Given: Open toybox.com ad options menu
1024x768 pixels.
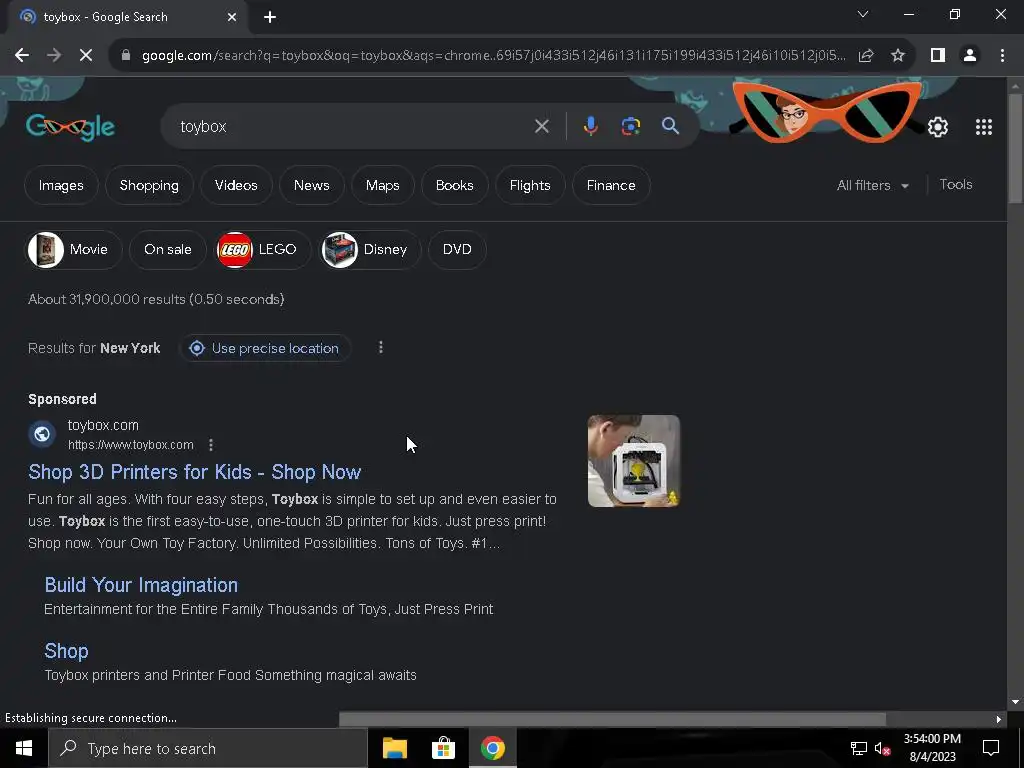Looking at the screenshot, I should coord(210,445).
